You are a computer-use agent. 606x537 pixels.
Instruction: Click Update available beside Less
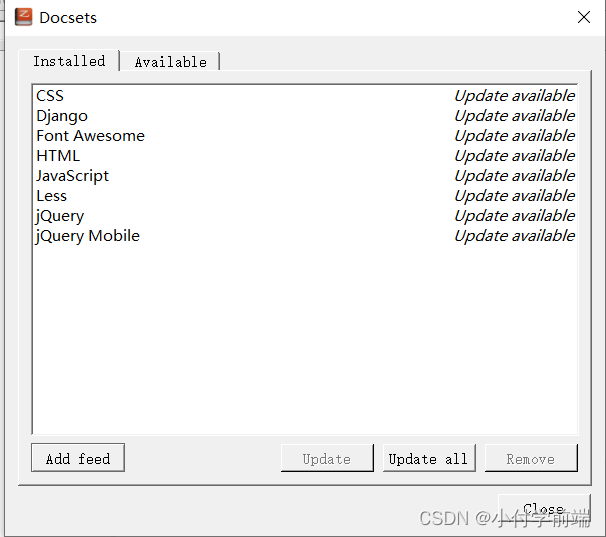tap(514, 196)
